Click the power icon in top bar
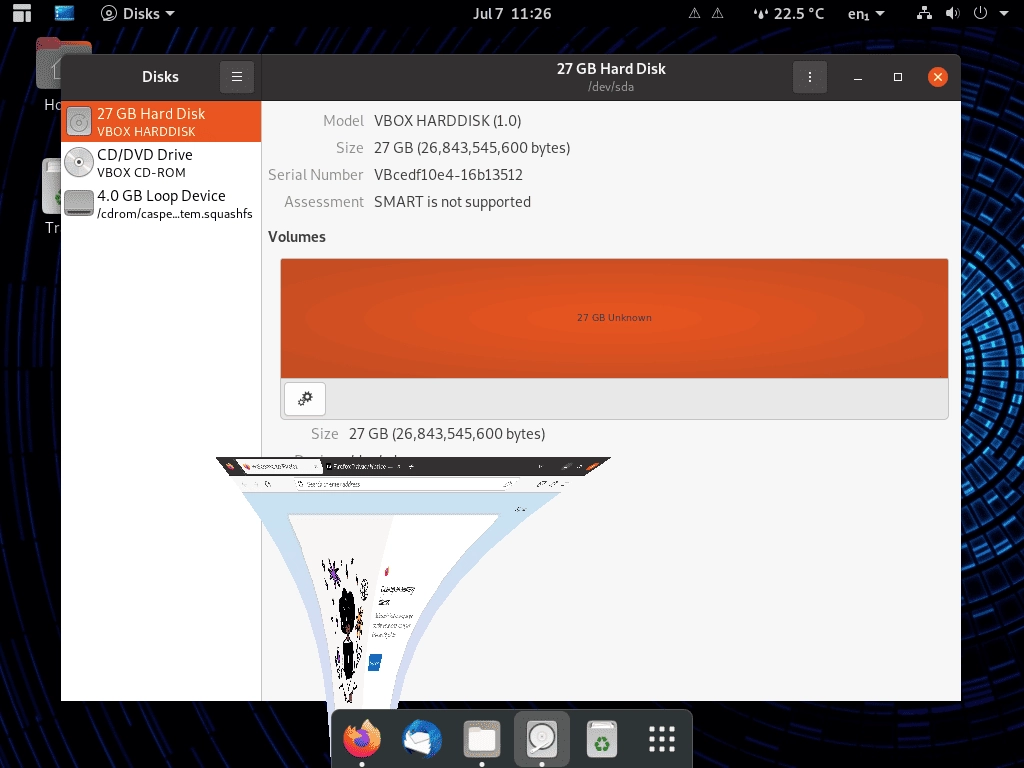1024x768 pixels. (x=980, y=13)
